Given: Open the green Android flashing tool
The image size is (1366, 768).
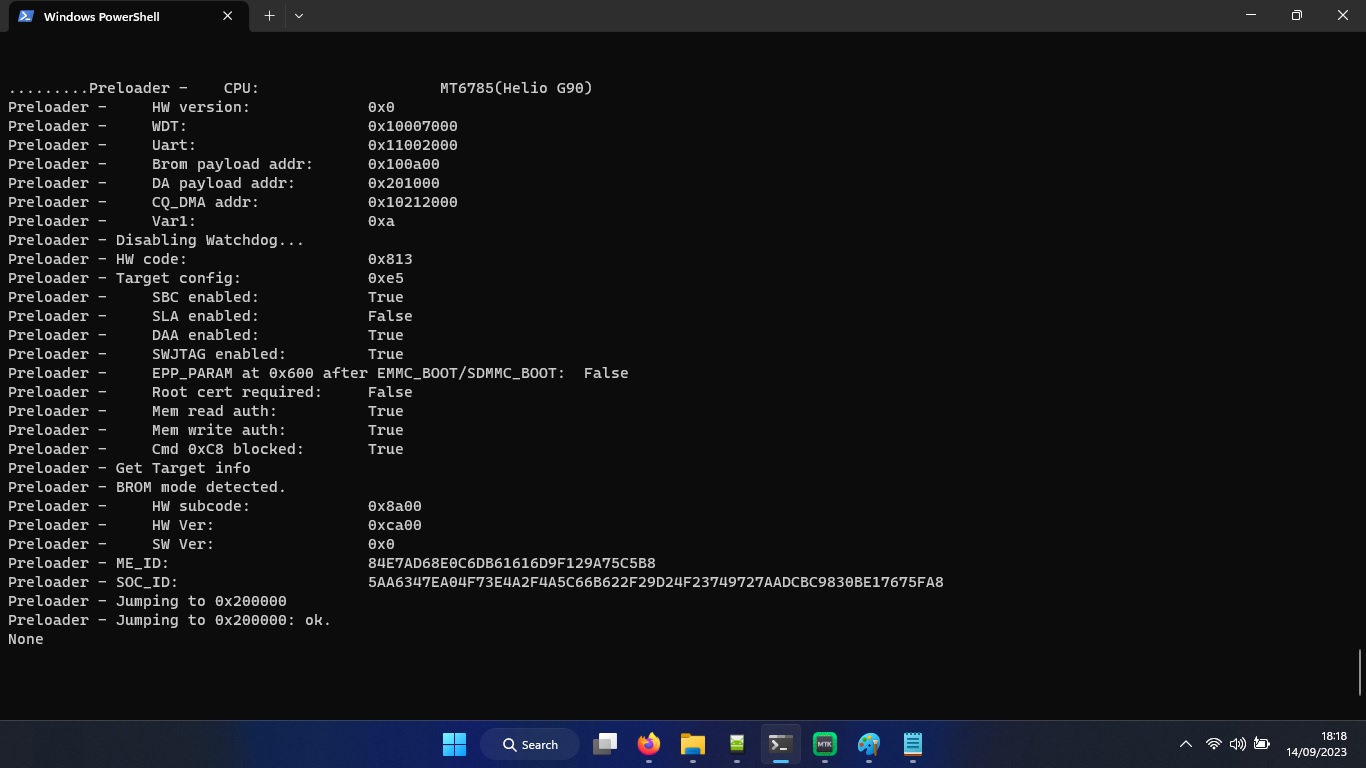Looking at the screenshot, I should (737, 744).
